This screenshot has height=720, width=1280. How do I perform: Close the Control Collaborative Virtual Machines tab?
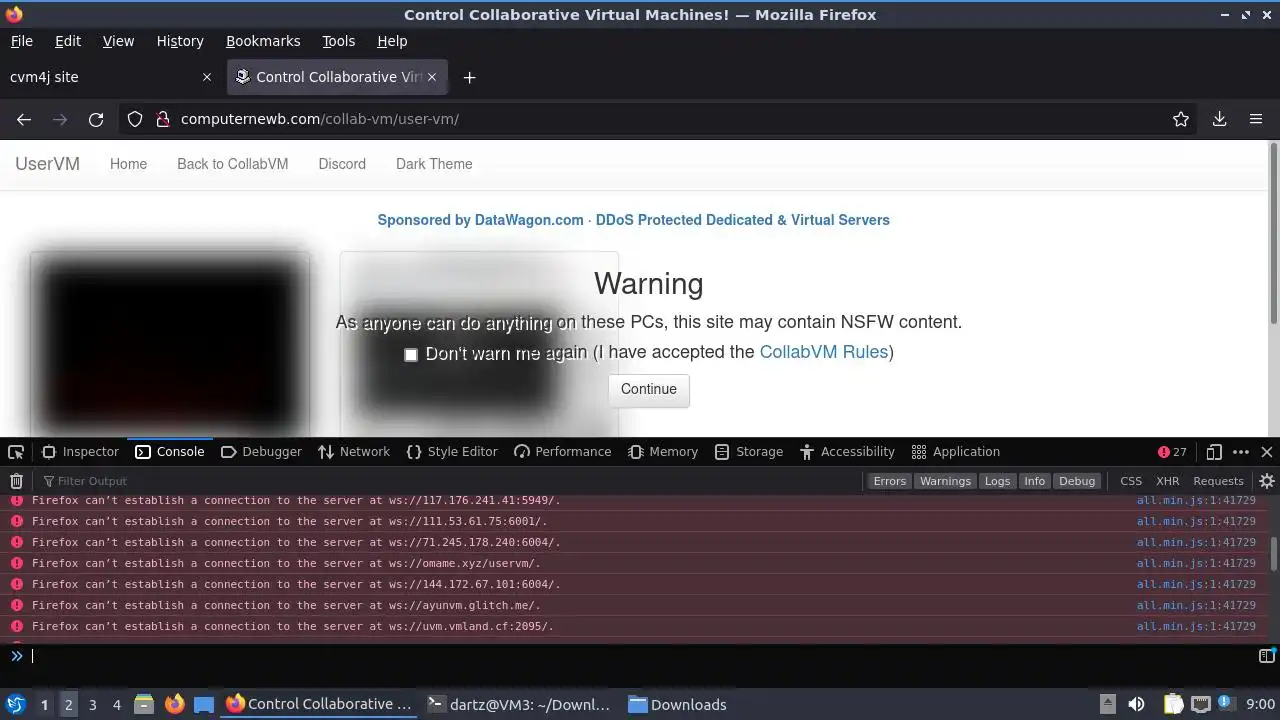click(x=432, y=77)
